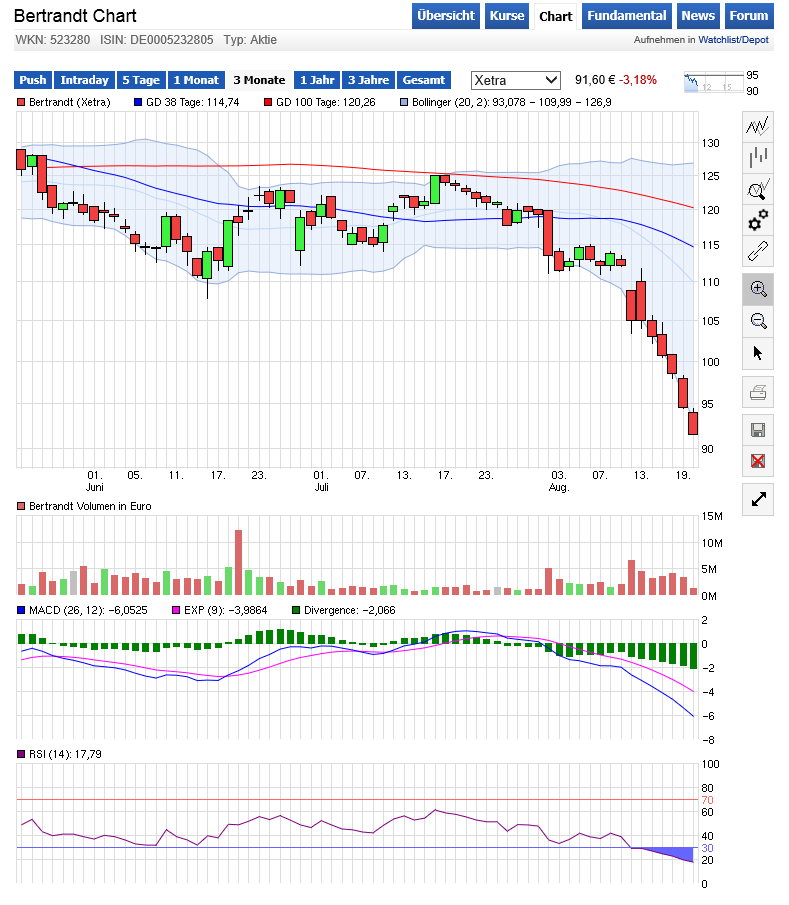Expand chart to fullscreen with diagonal arrow

pos(757,499)
